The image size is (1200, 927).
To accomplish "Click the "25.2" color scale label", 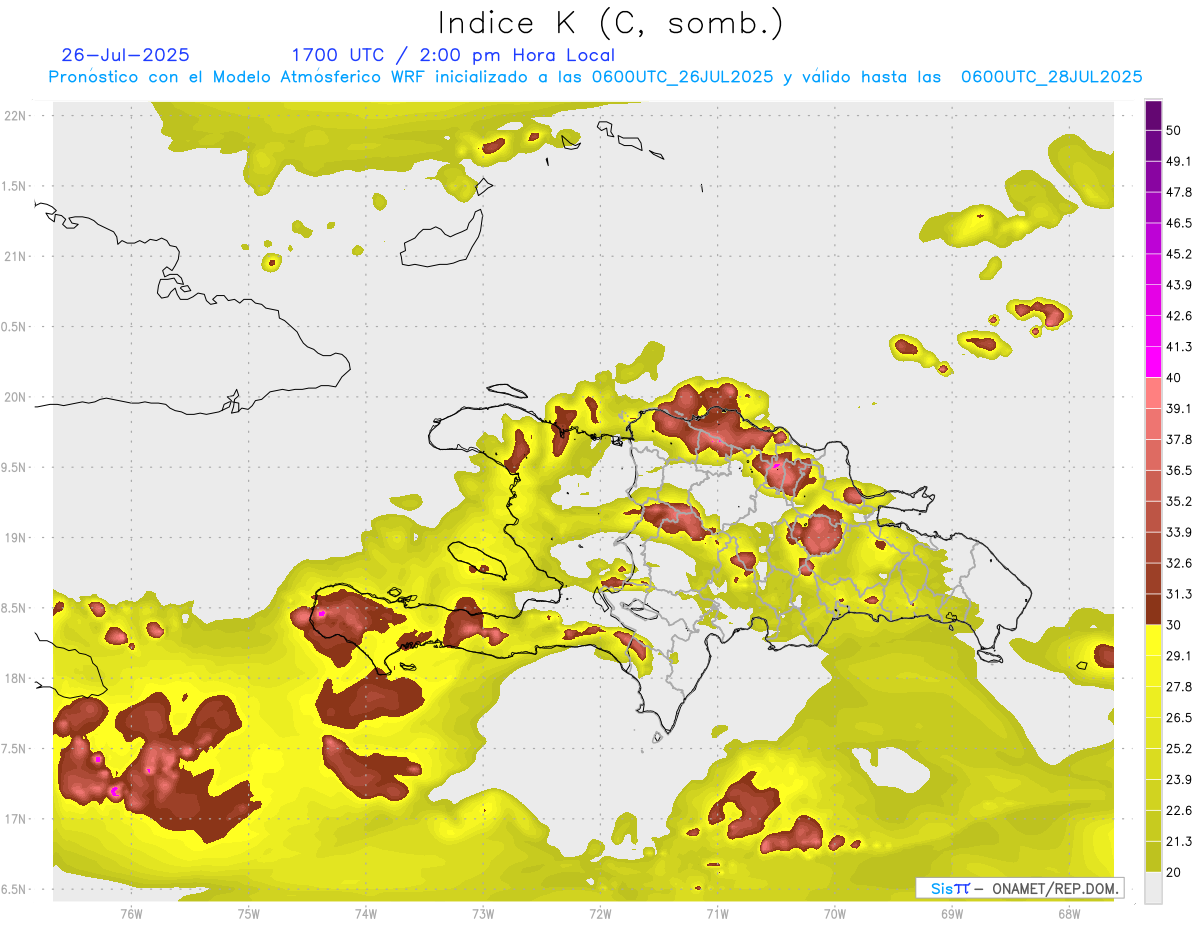I will point(1179,749).
